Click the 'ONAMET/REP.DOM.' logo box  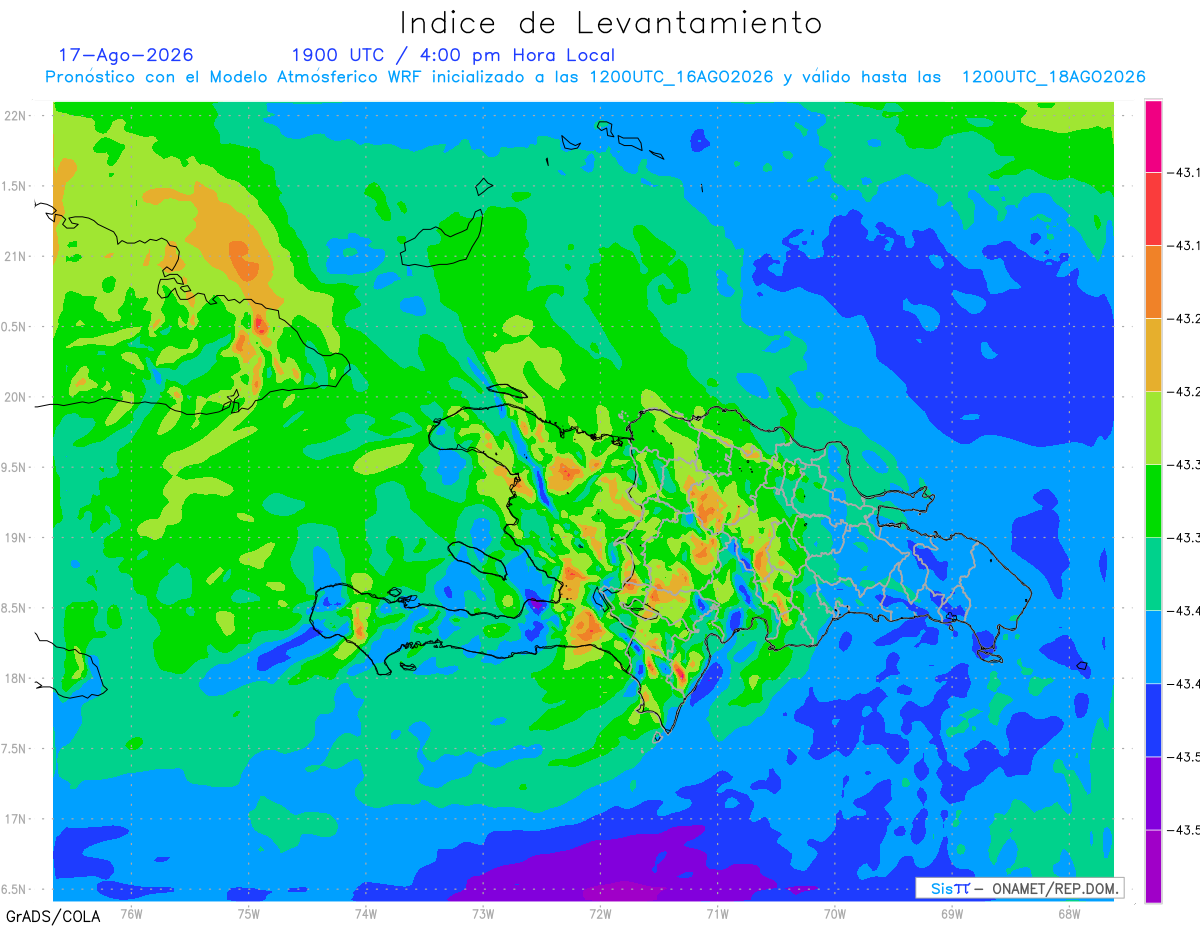(x=1019, y=888)
